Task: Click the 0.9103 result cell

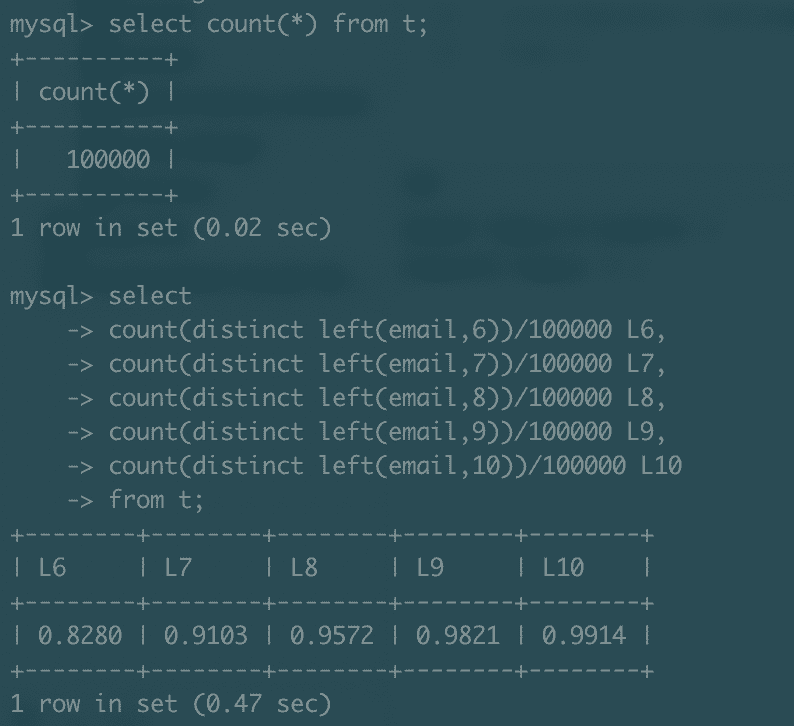Action: pyautogui.click(x=206, y=636)
